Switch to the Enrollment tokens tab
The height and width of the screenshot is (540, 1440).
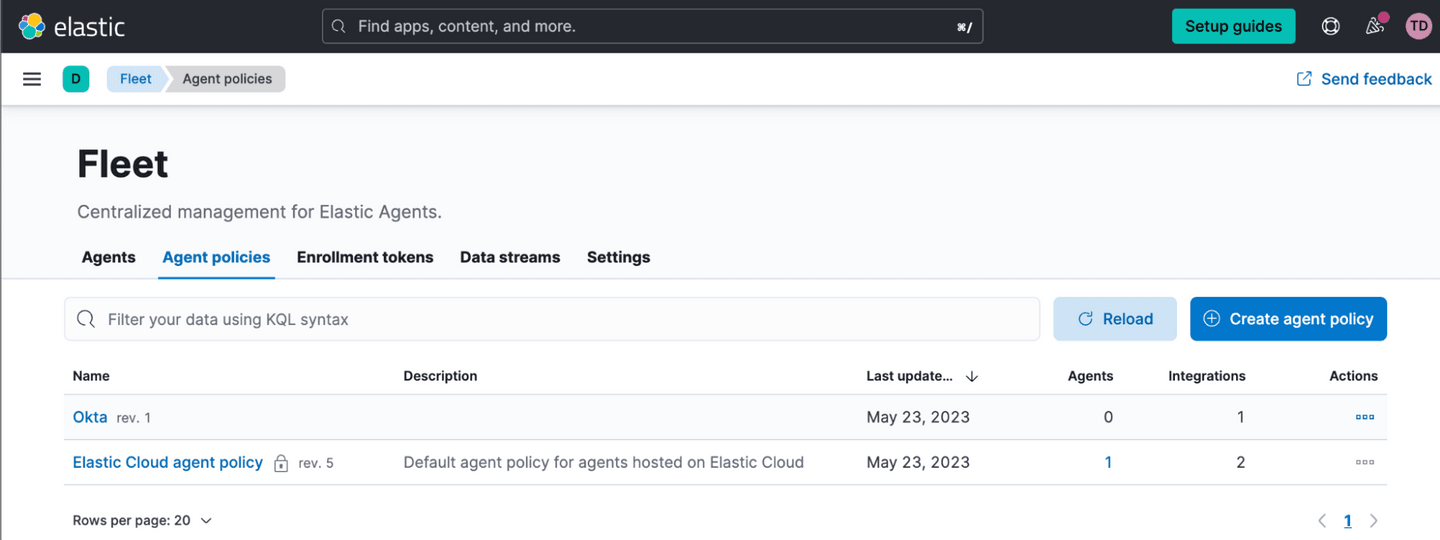pos(365,257)
